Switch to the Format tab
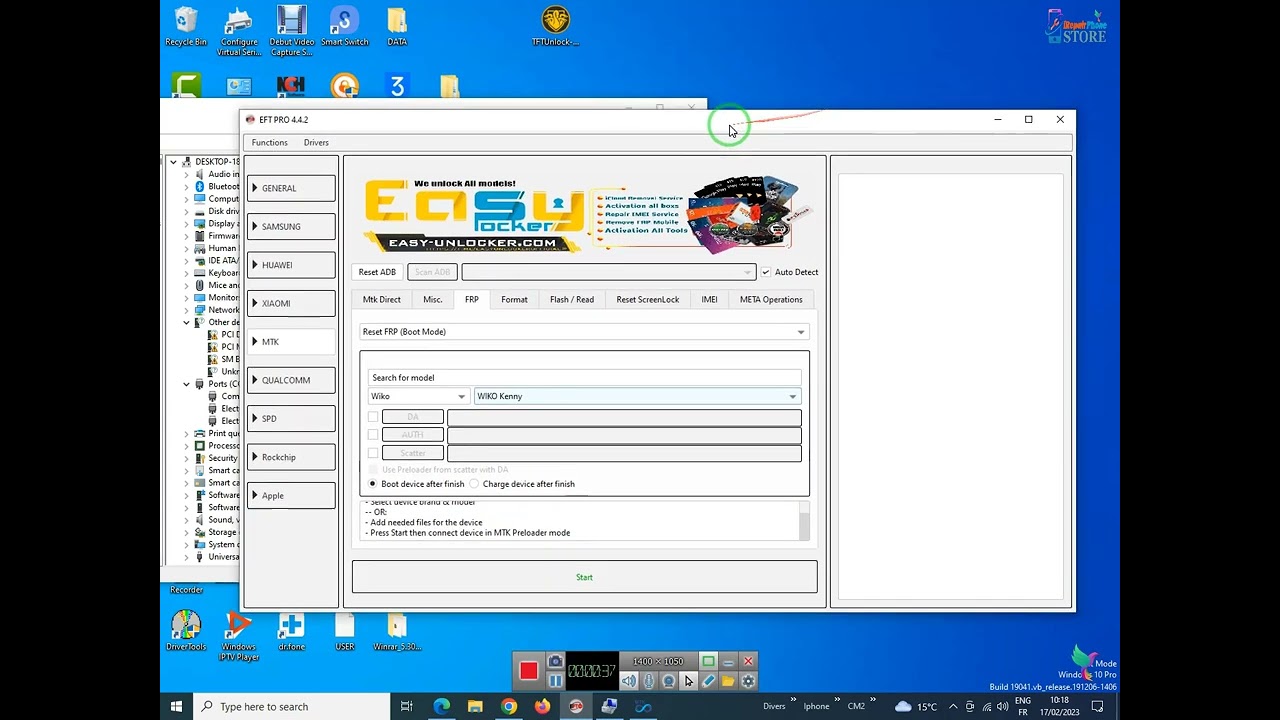This screenshot has width=1280, height=720. point(514,299)
